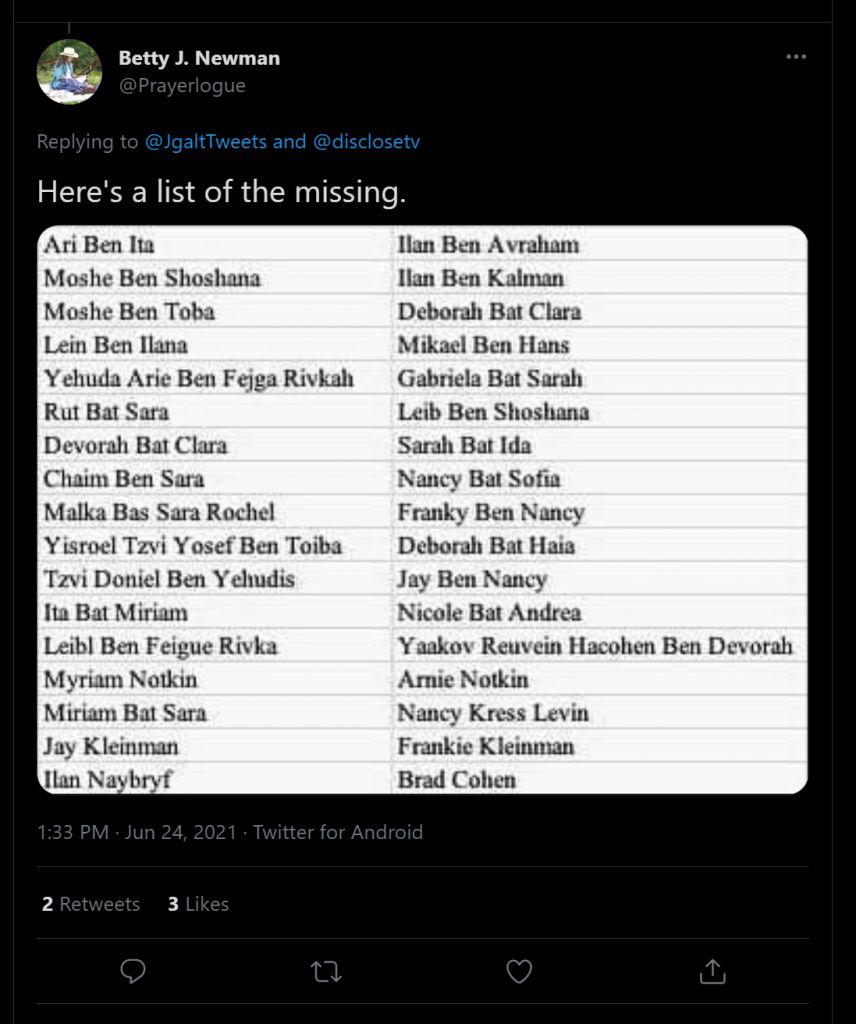Retweet this post using the retweet icon
The height and width of the screenshot is (1024, 856).
(326, 972)
